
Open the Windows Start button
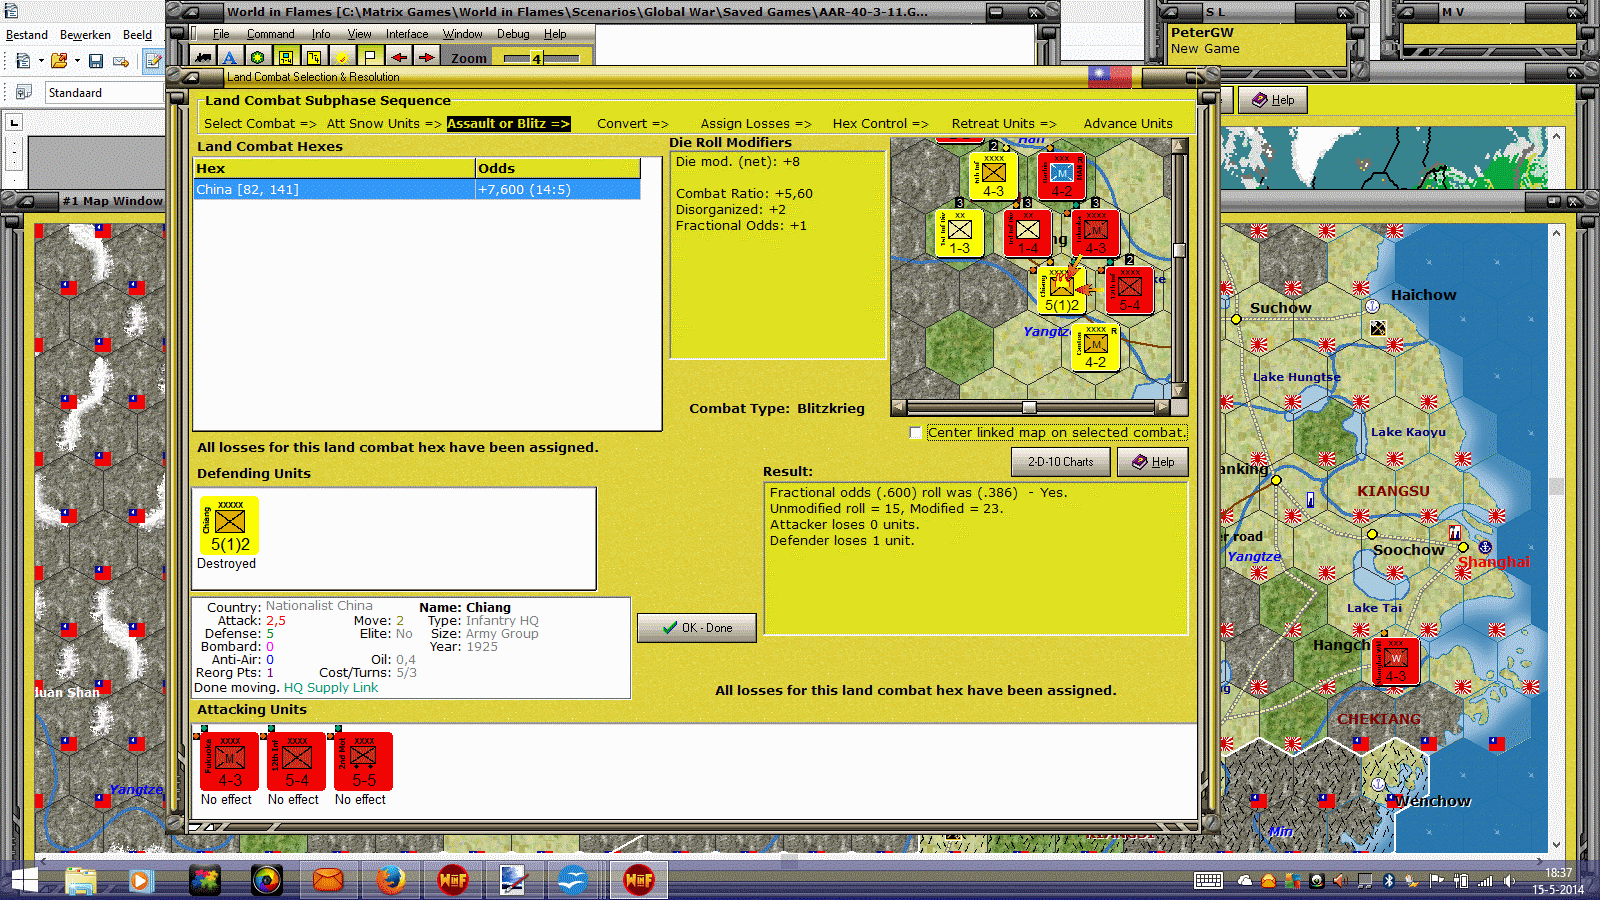(x=23, y=880)
